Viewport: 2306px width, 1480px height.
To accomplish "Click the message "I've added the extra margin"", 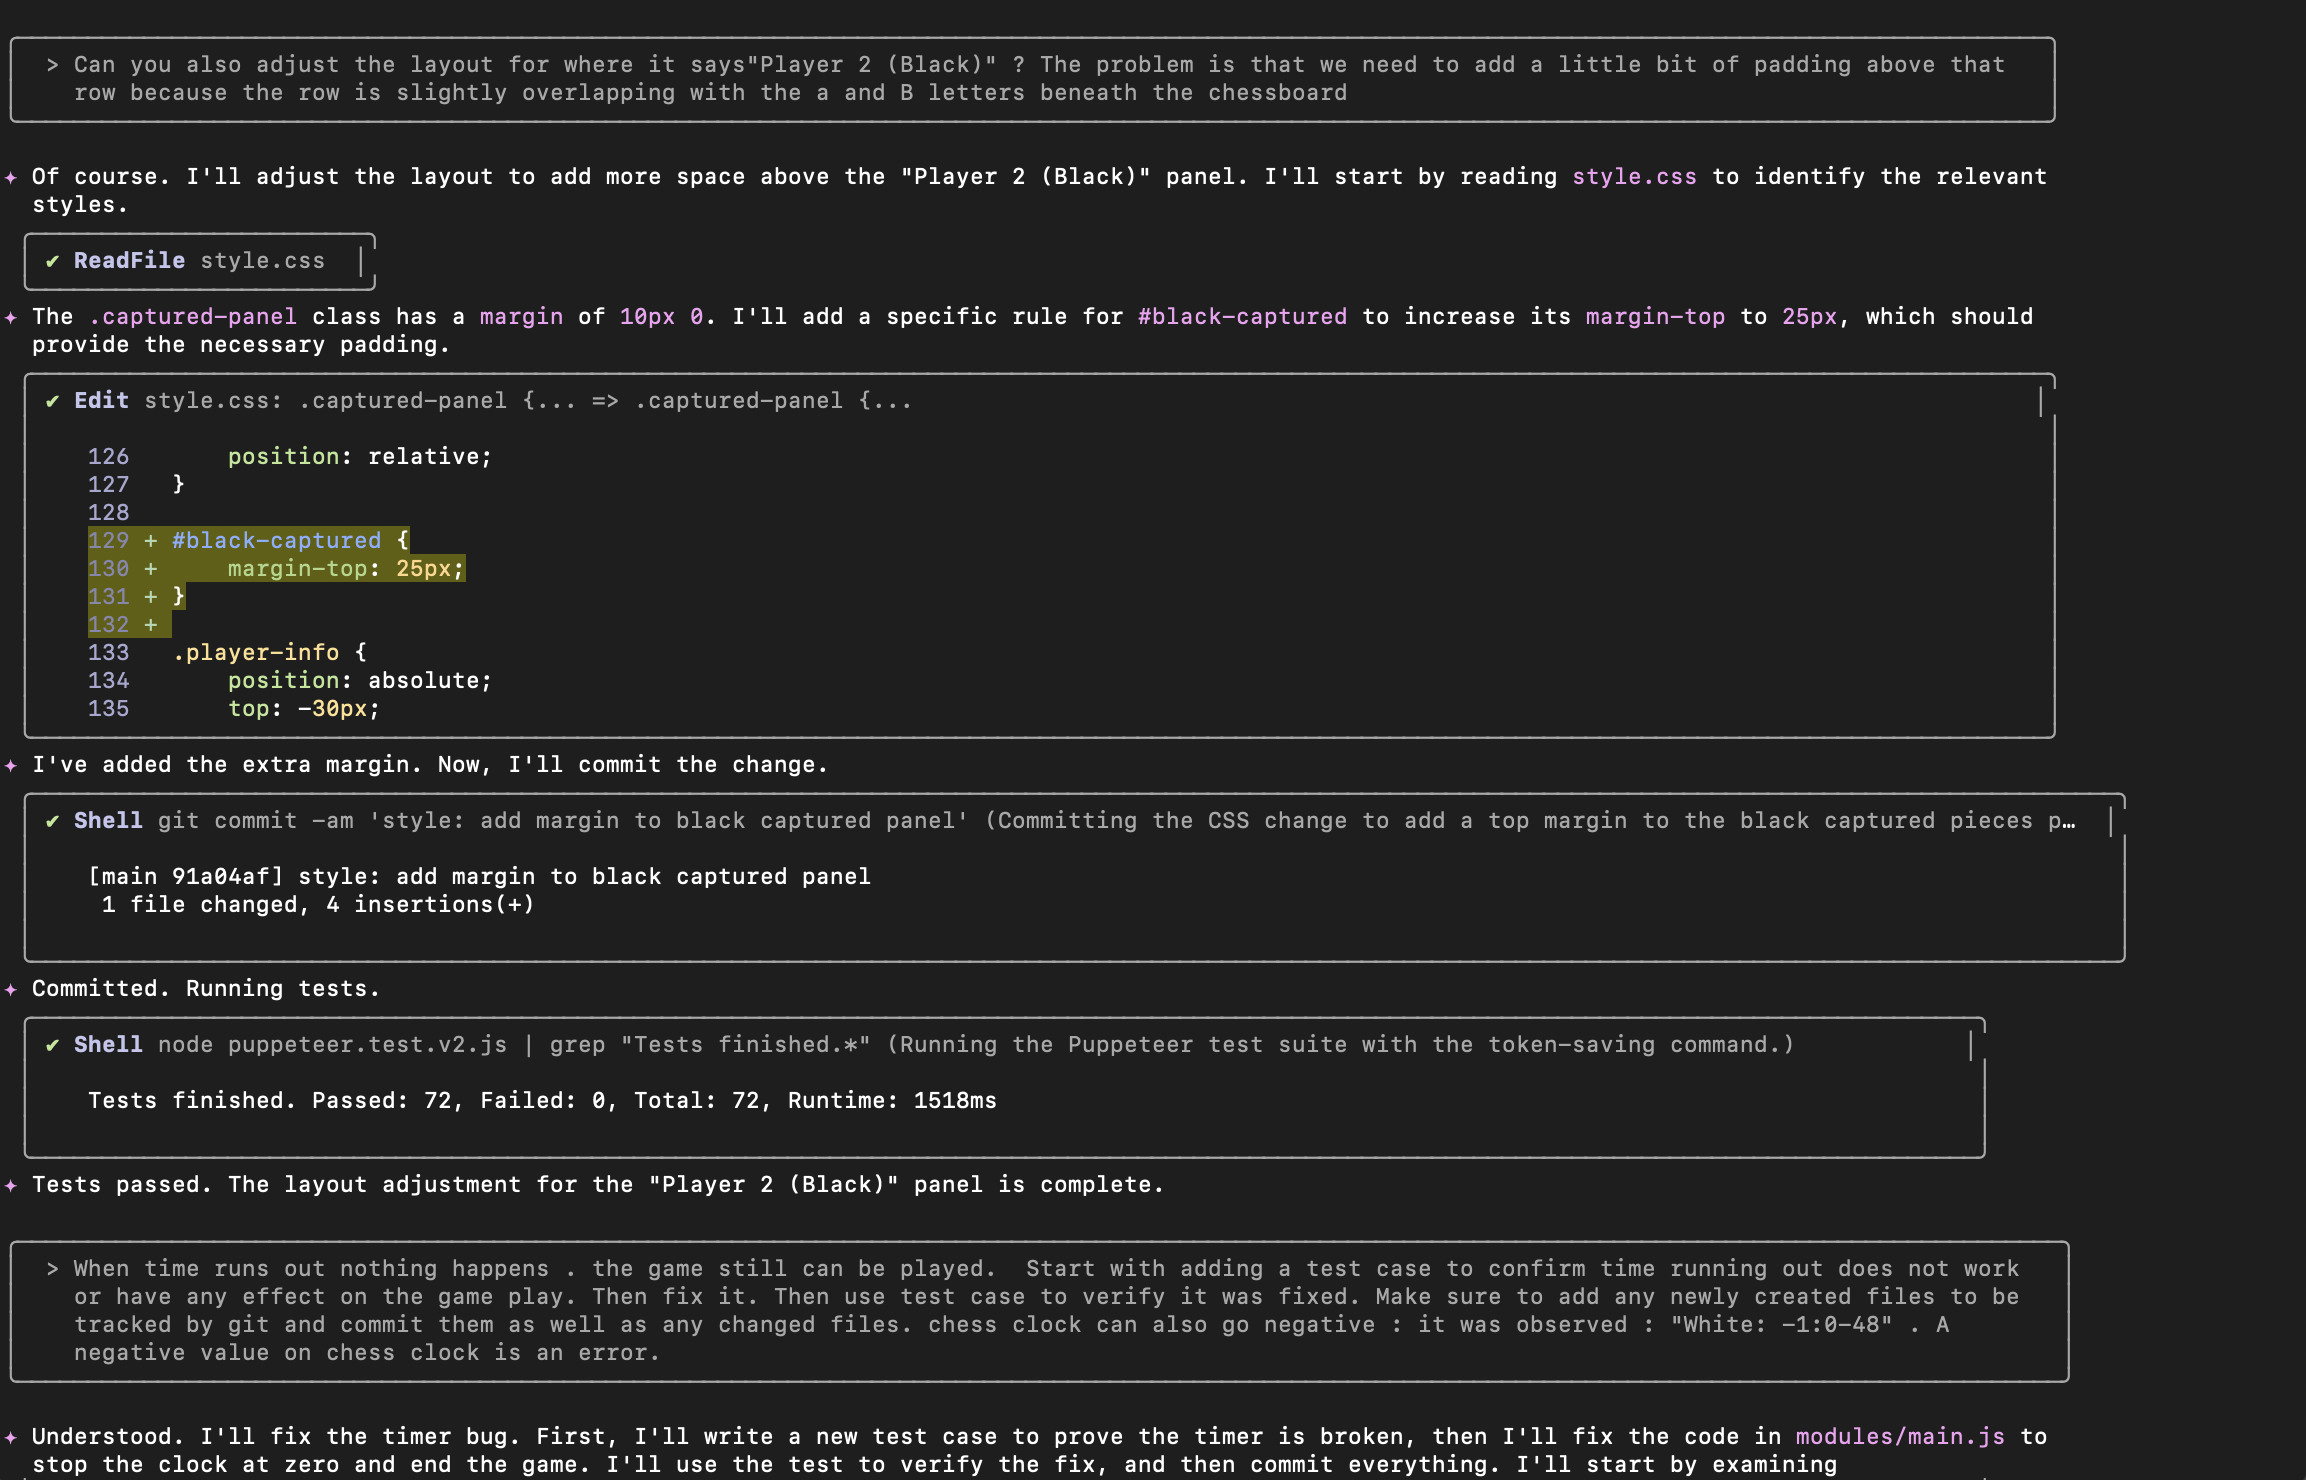I will click(x=430, y=765).
